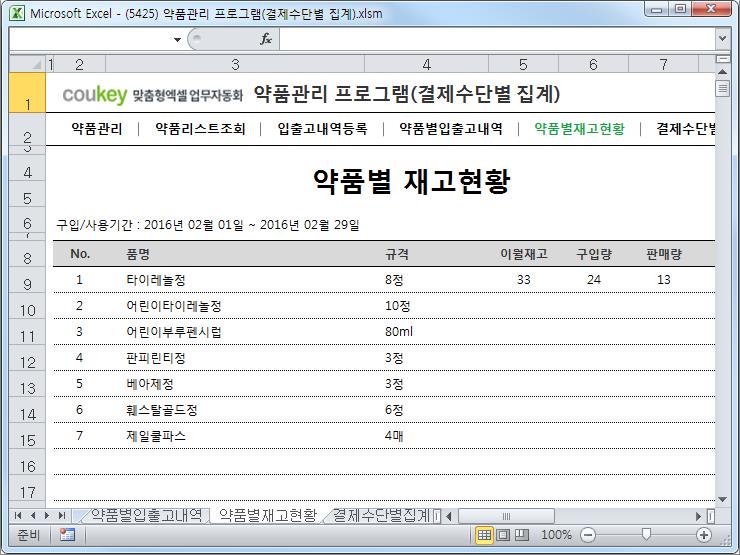Click the coukey logo

point(94,94)
